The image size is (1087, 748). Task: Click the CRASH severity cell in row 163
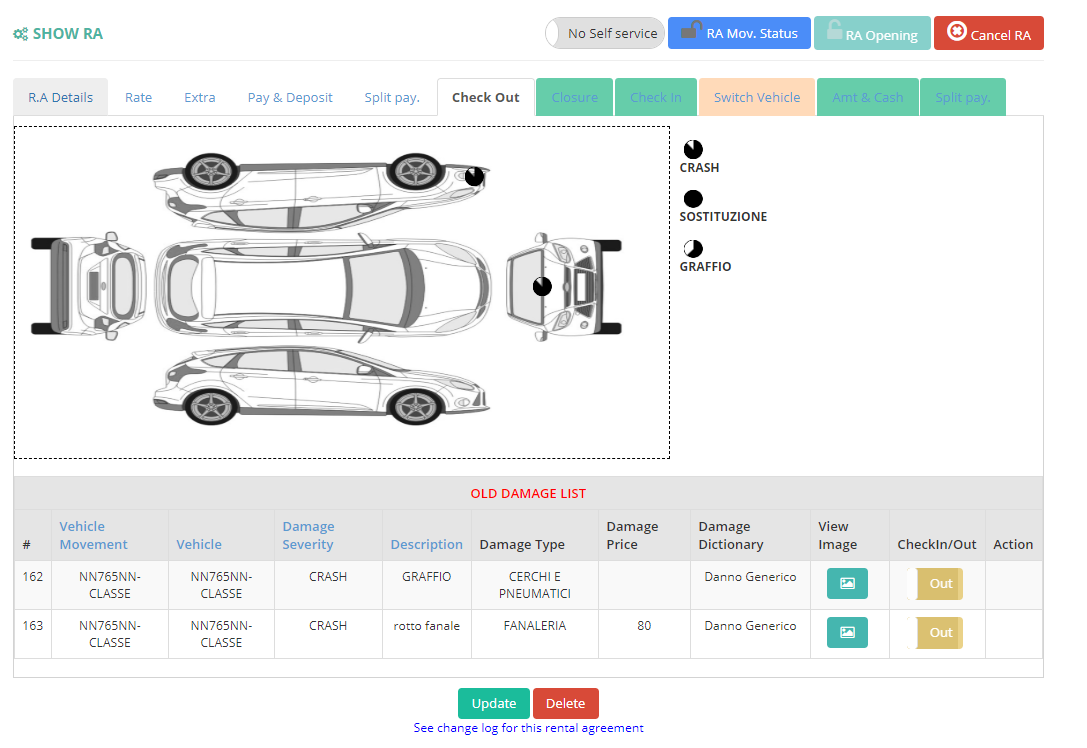(x=328, y=626)
